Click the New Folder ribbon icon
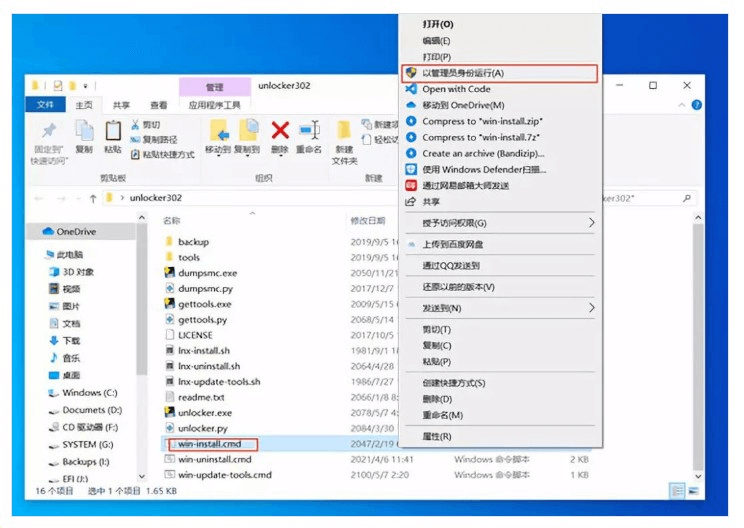Viewport: 744px width, 528px height. [x=344, y=131]
